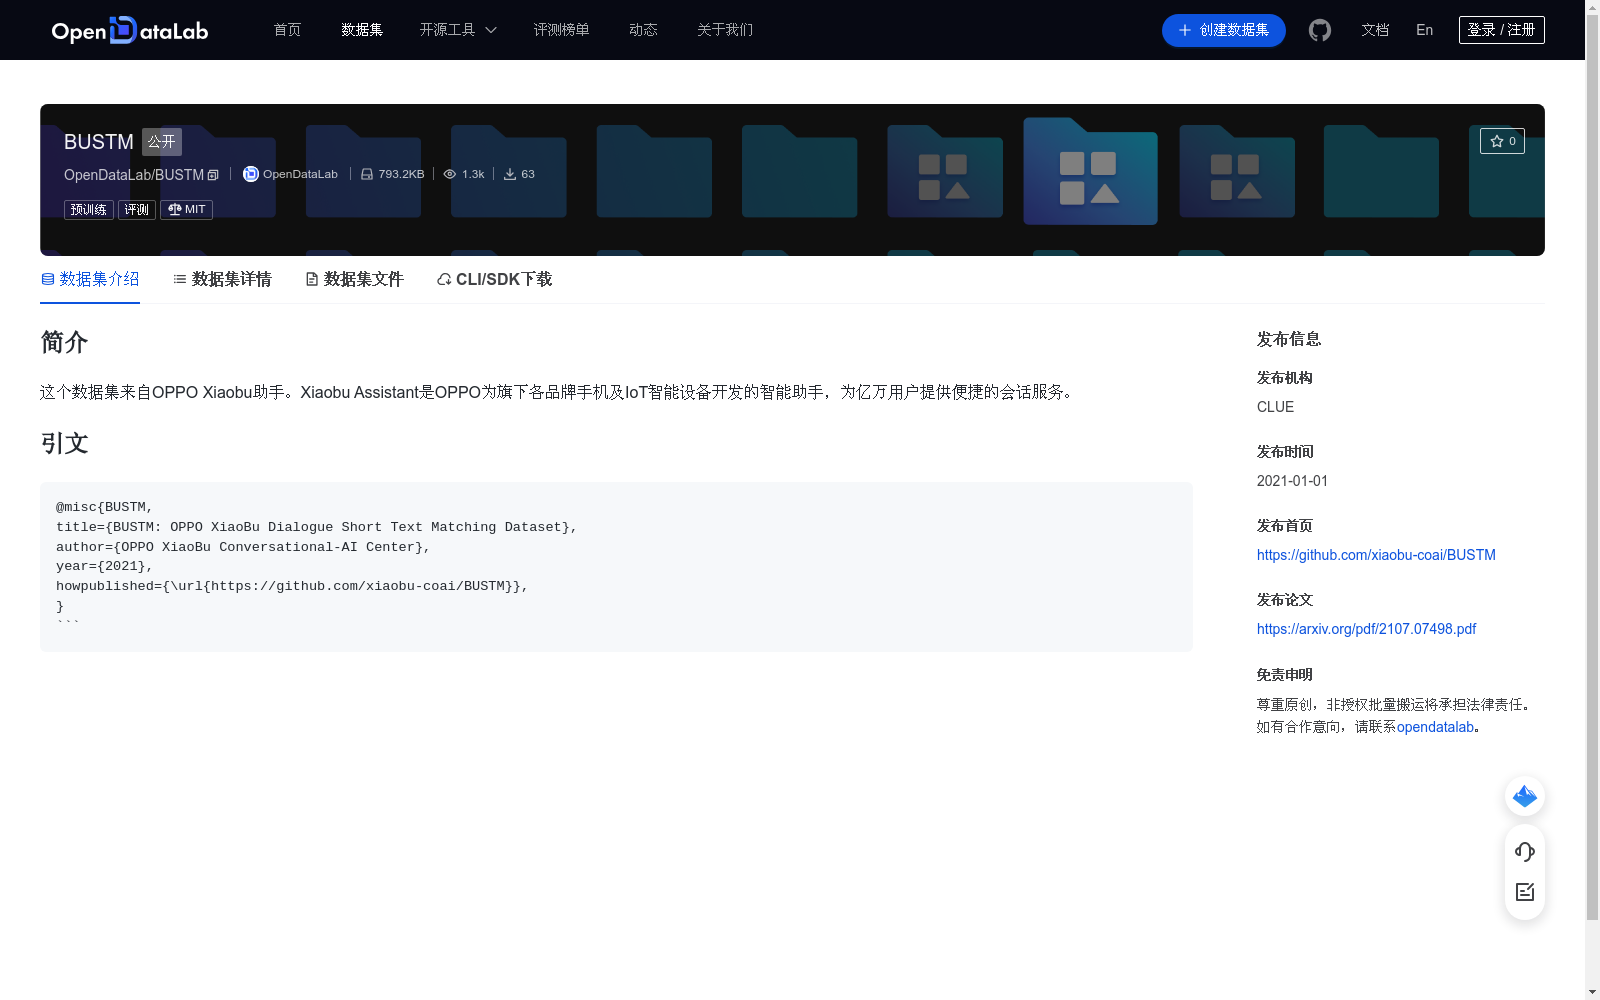Click the GitHub icon in the navigation bar
Screen dimensions: 1600x1000
pos(1319,30)
